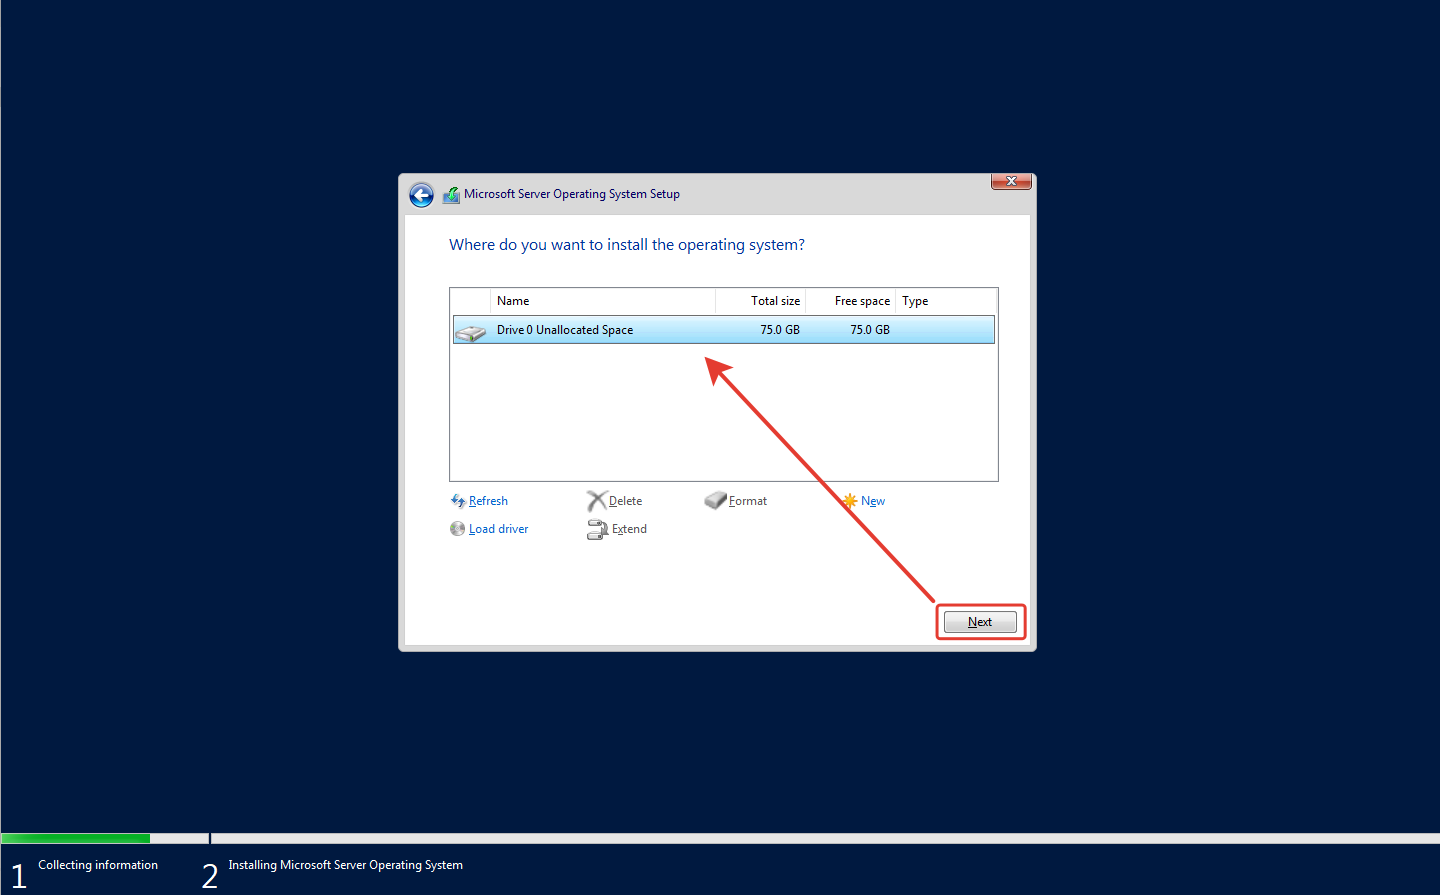Click the Delete X icon
1440x895 pixels.
click(x=596, y=501)
